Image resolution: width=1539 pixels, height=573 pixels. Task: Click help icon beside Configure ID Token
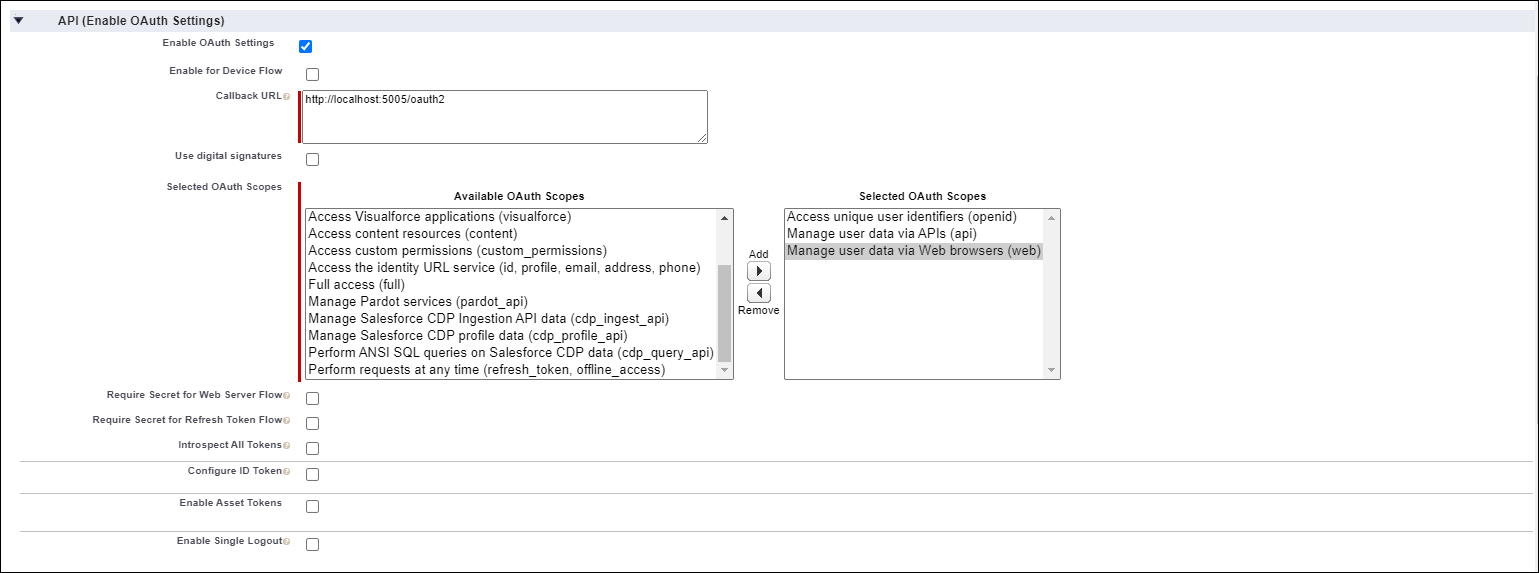(x=287, y=471)
